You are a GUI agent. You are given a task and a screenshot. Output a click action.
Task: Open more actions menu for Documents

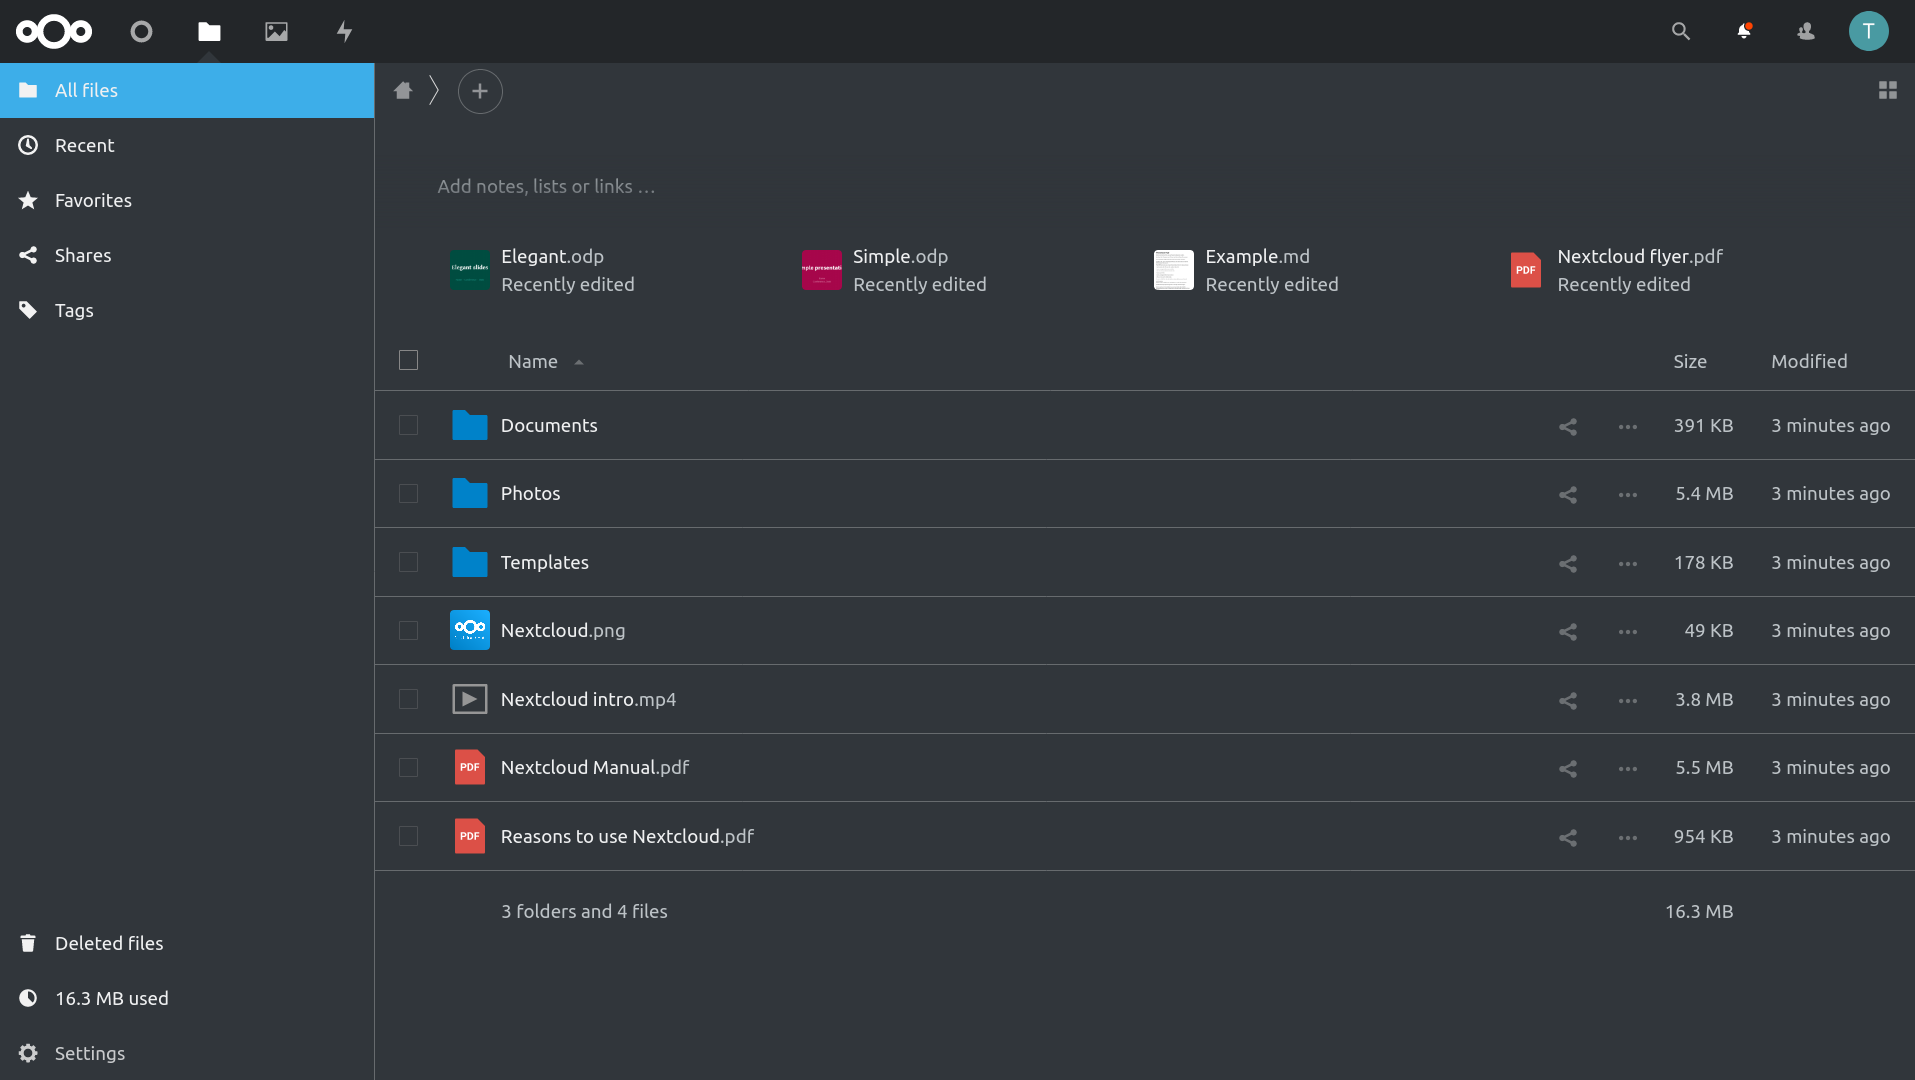click(1627, 427)
